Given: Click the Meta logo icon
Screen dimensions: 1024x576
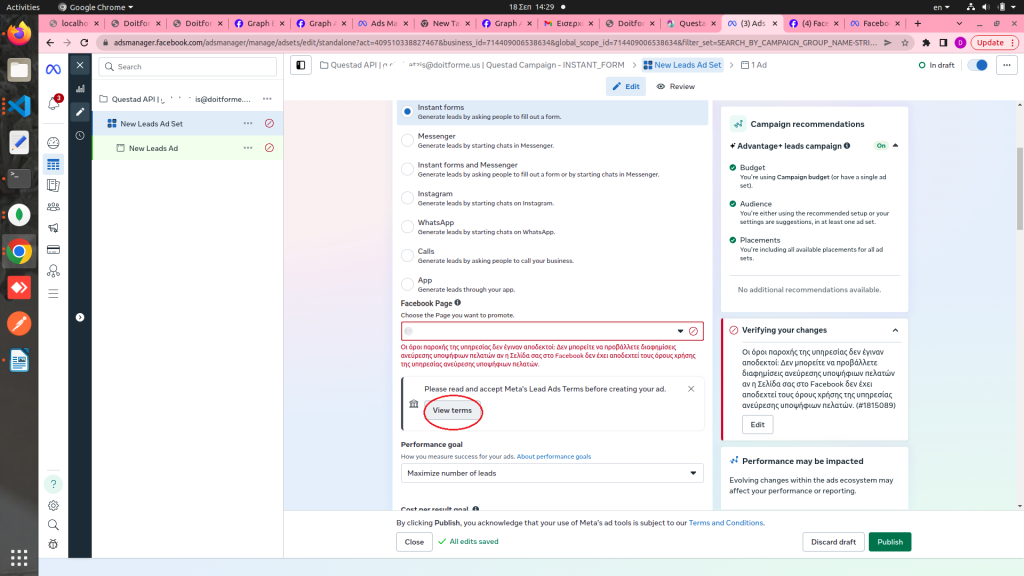Looking at the screenshot, I should click(53, 67).
